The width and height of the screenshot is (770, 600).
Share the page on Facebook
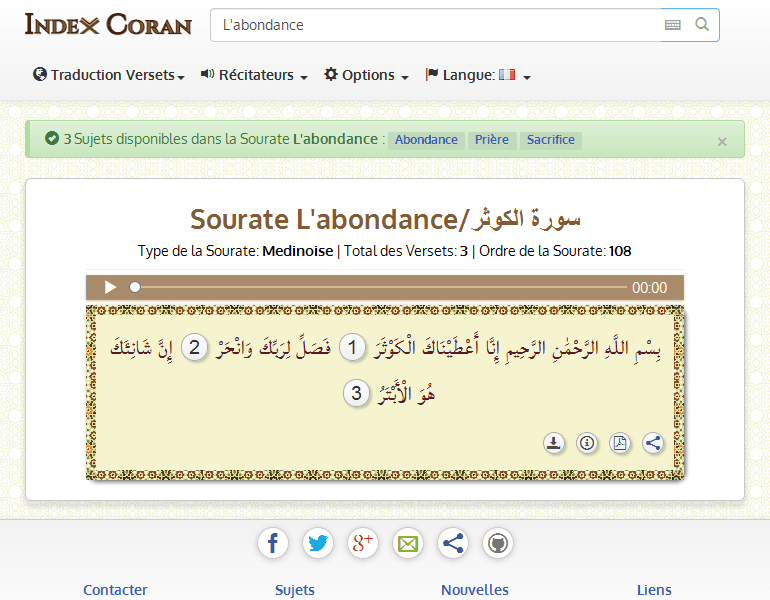[273, 544]
